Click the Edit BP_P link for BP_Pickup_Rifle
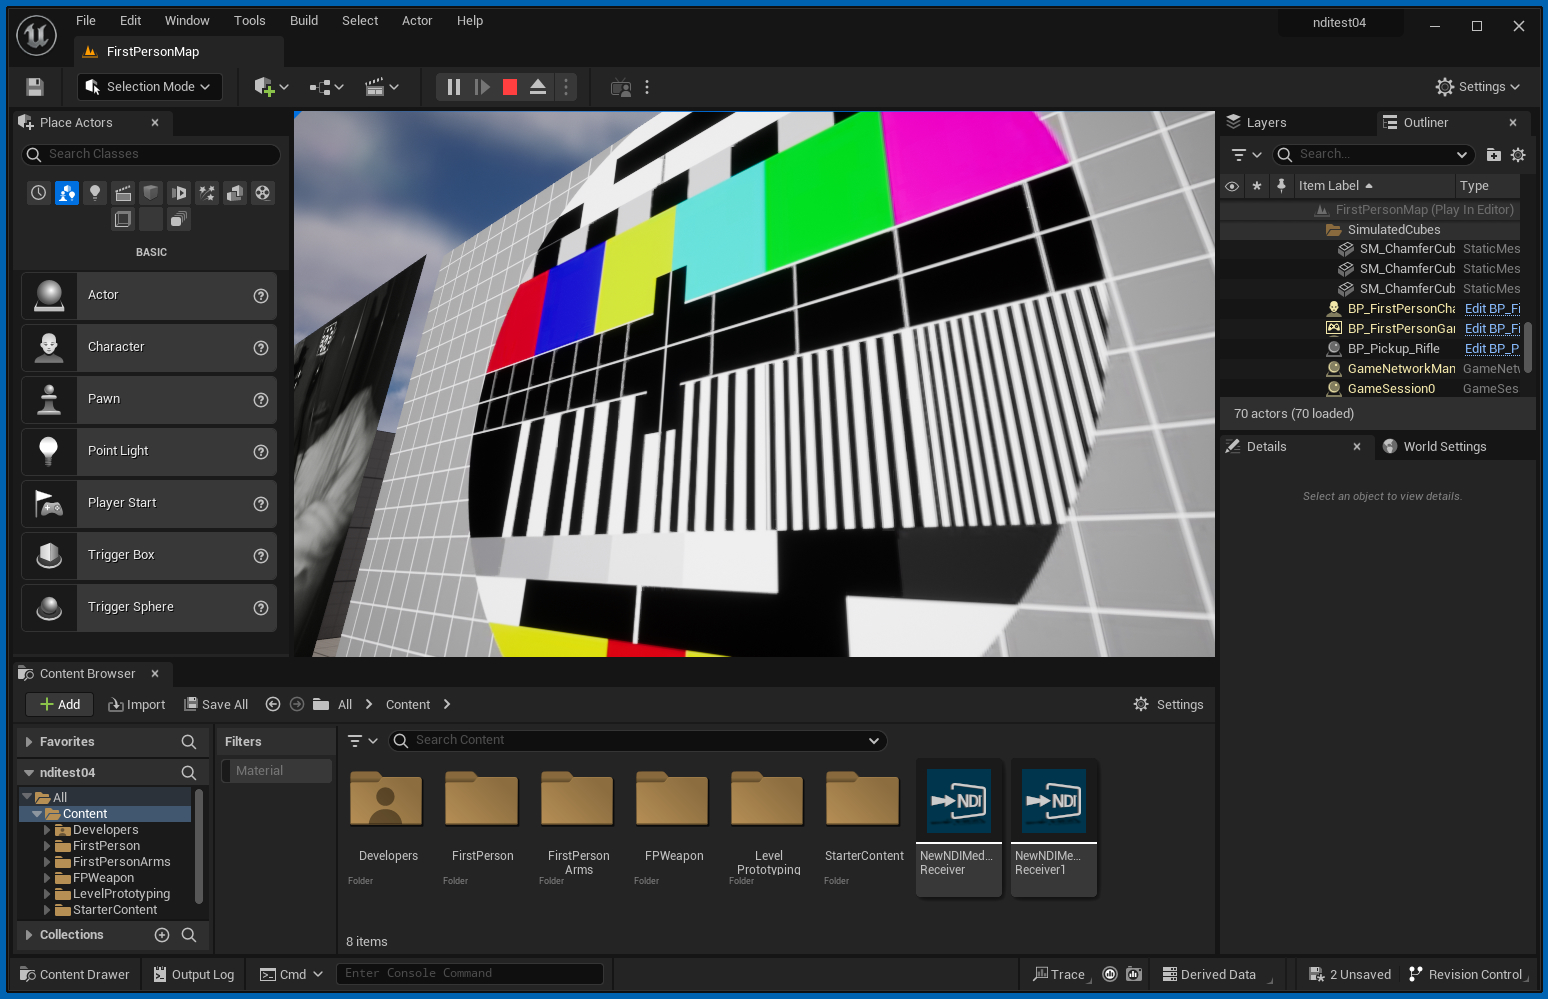 [x=1491, y=349]
